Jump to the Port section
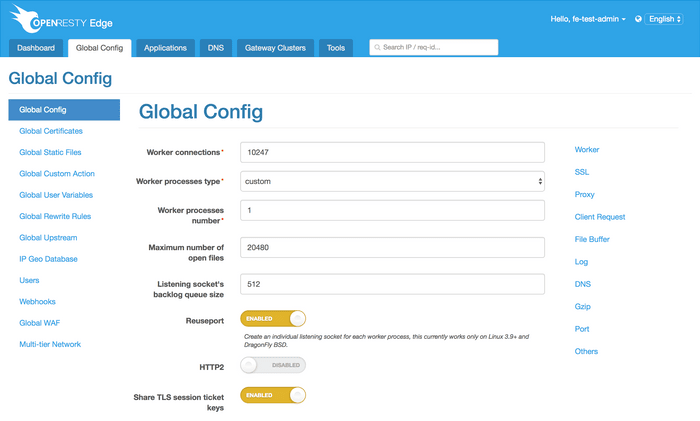700x421 pixels. tap(582, 329)
